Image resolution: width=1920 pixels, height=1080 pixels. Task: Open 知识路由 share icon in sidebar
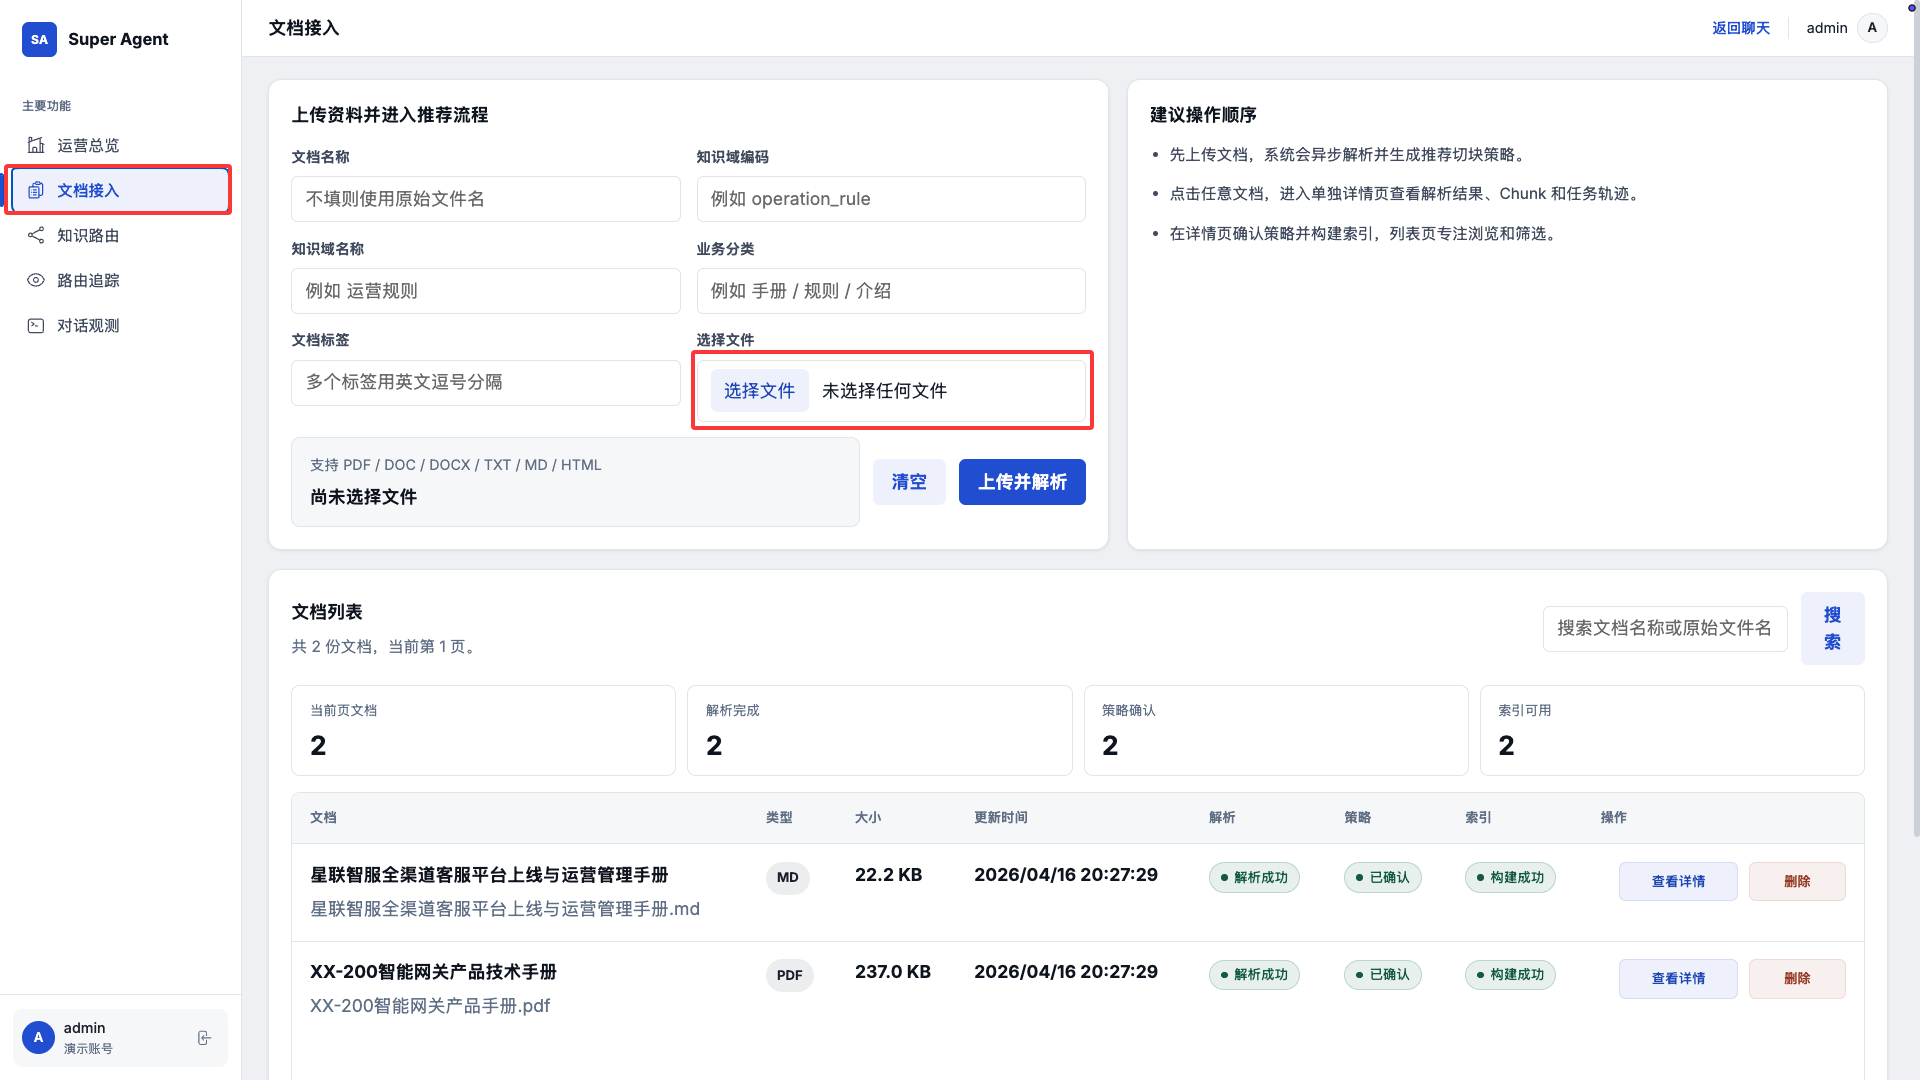[x=36, y=235]
